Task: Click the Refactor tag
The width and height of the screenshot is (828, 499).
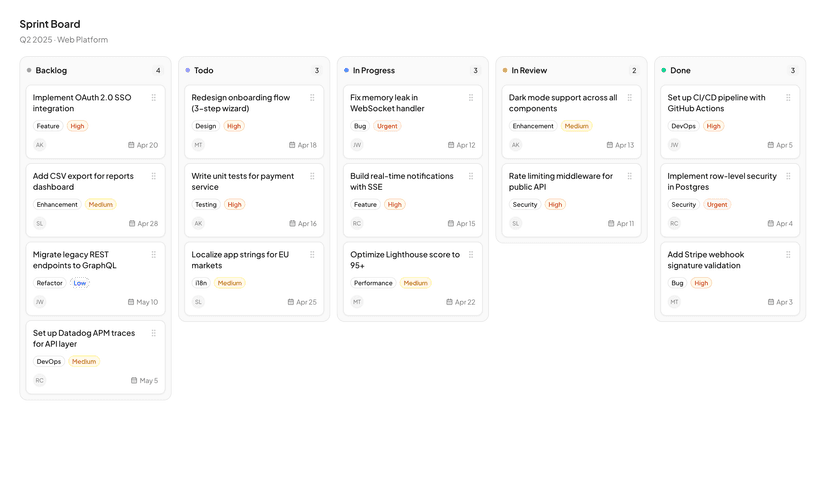Action: (50, 283)
